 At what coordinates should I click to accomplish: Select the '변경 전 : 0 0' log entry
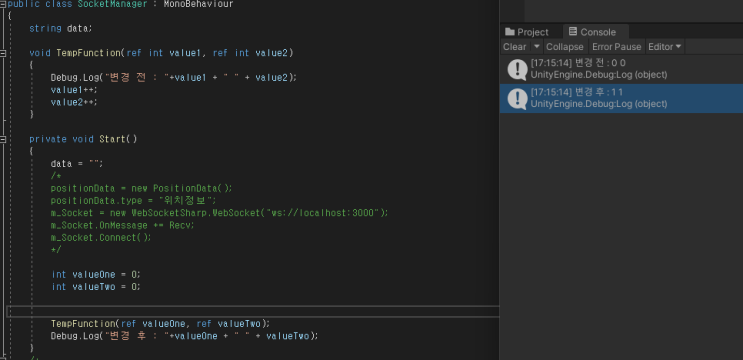621,69
